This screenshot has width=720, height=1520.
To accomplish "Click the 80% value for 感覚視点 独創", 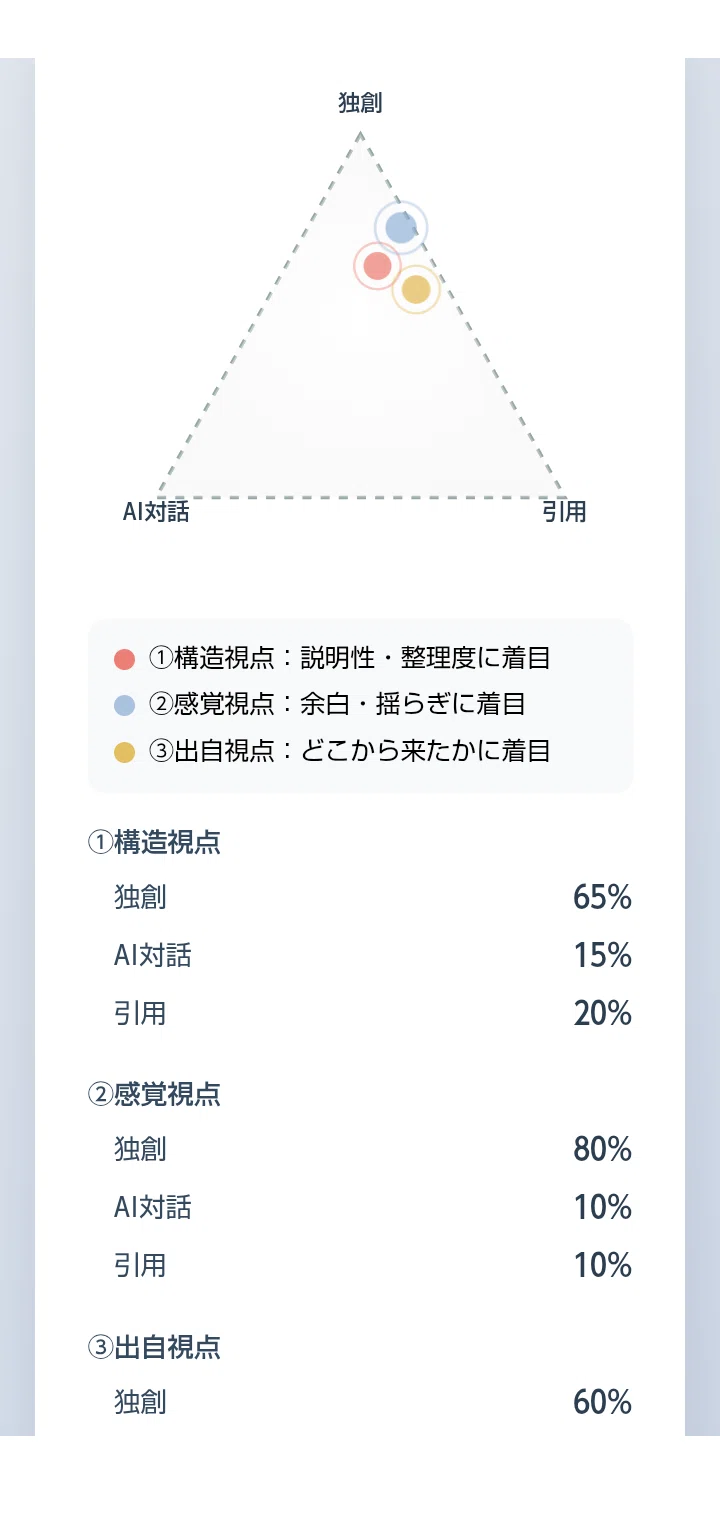I will tap(603, 1150).
